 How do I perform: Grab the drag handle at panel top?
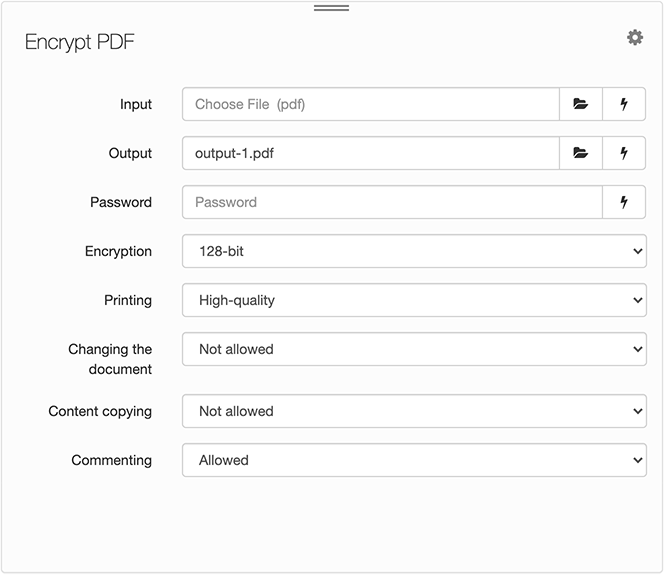click(x=332, y=8)
